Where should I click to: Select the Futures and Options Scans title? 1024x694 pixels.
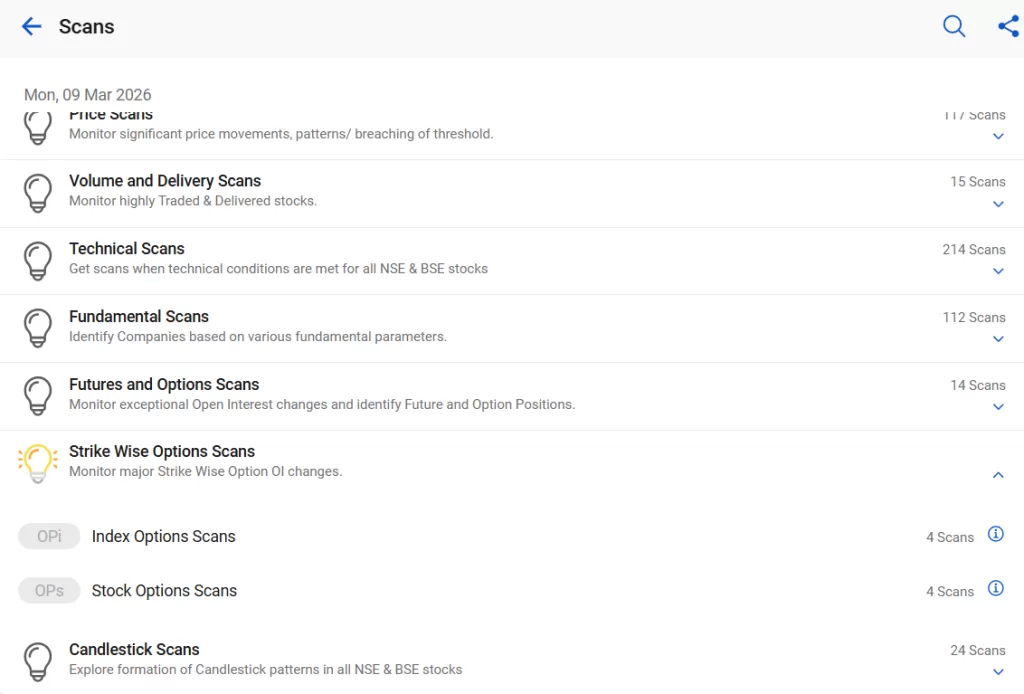[x=164, y=384]
